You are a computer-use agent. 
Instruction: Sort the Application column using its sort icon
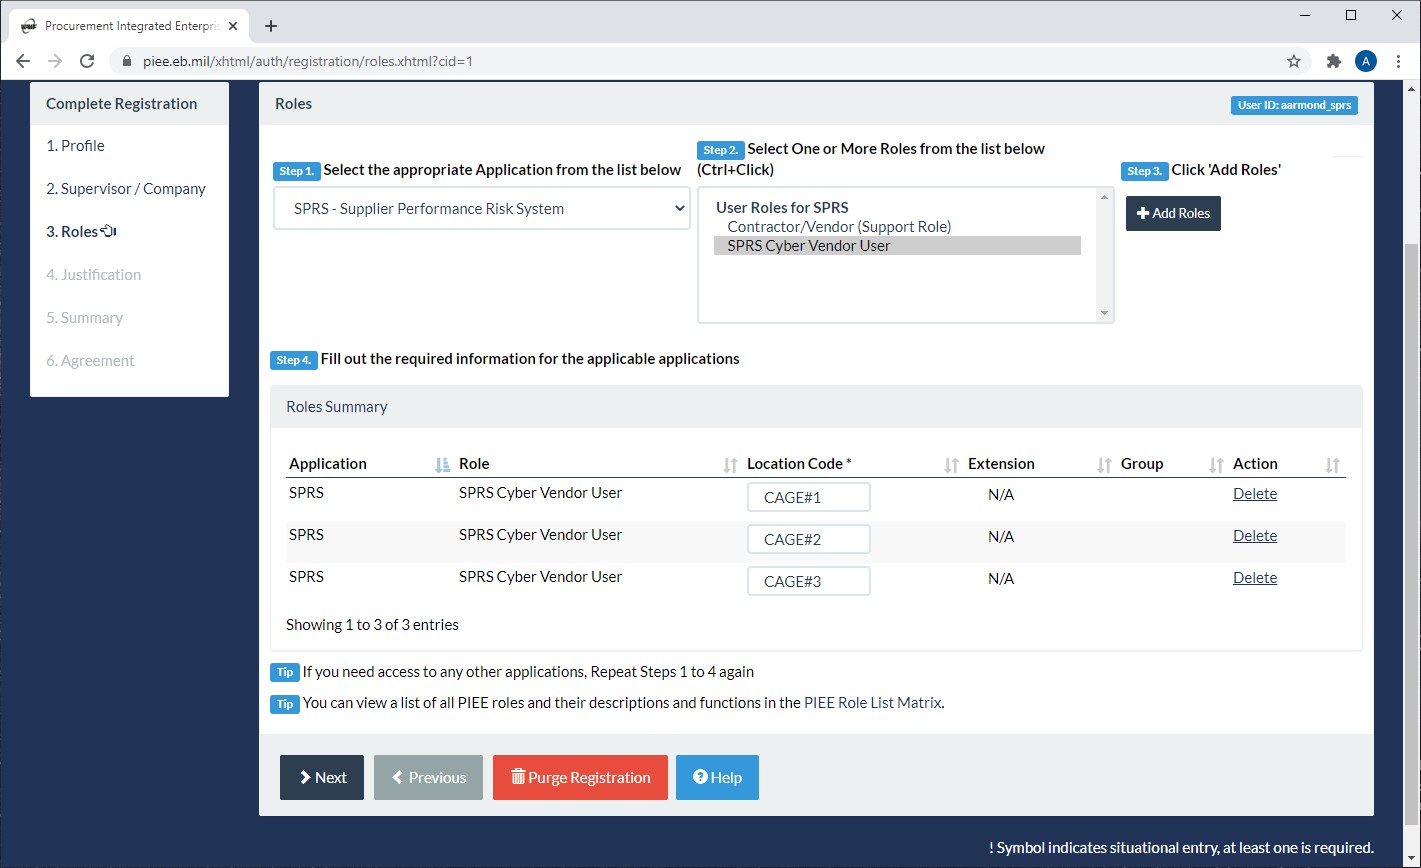pyautogui.click(x=442, y=464)
